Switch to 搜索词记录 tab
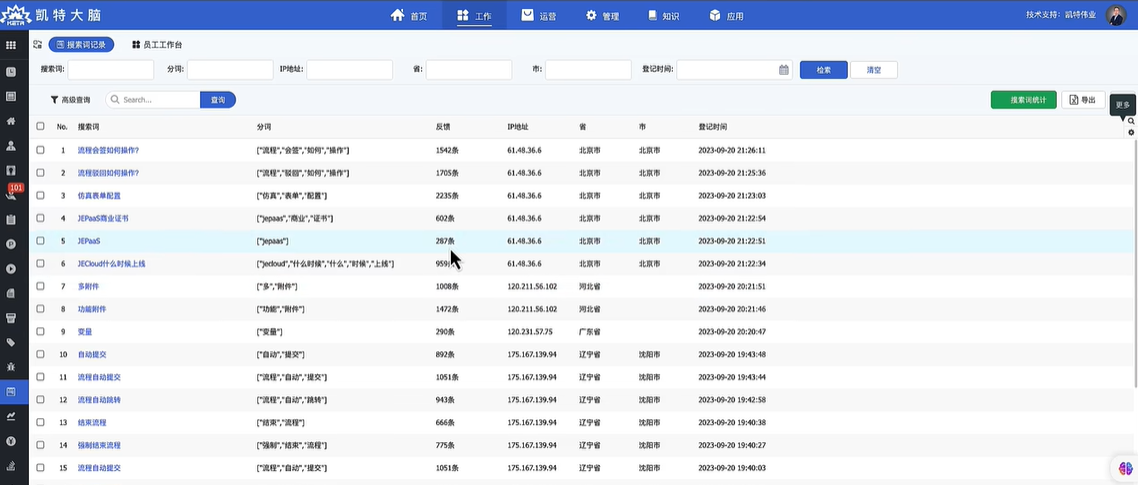This screenshot has width=1138, height=485. (x=81, y=44)
